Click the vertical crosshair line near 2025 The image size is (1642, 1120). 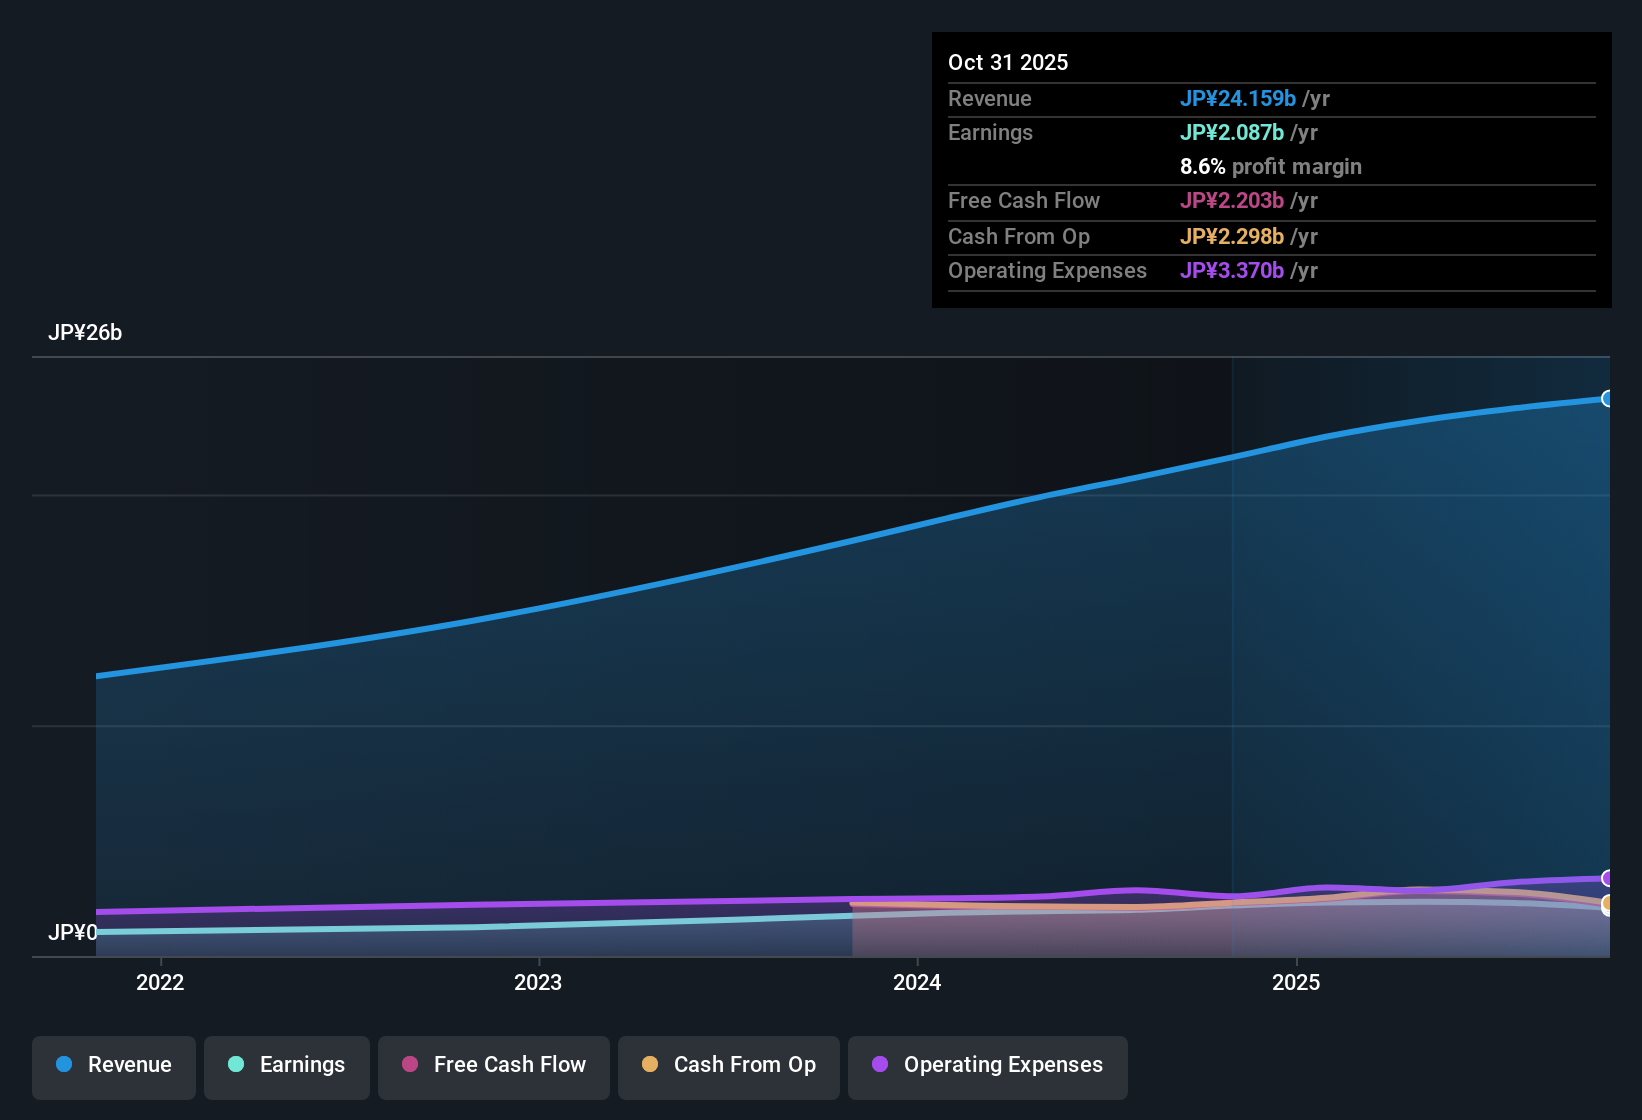pyautogui.click(x=1233, y=650)
